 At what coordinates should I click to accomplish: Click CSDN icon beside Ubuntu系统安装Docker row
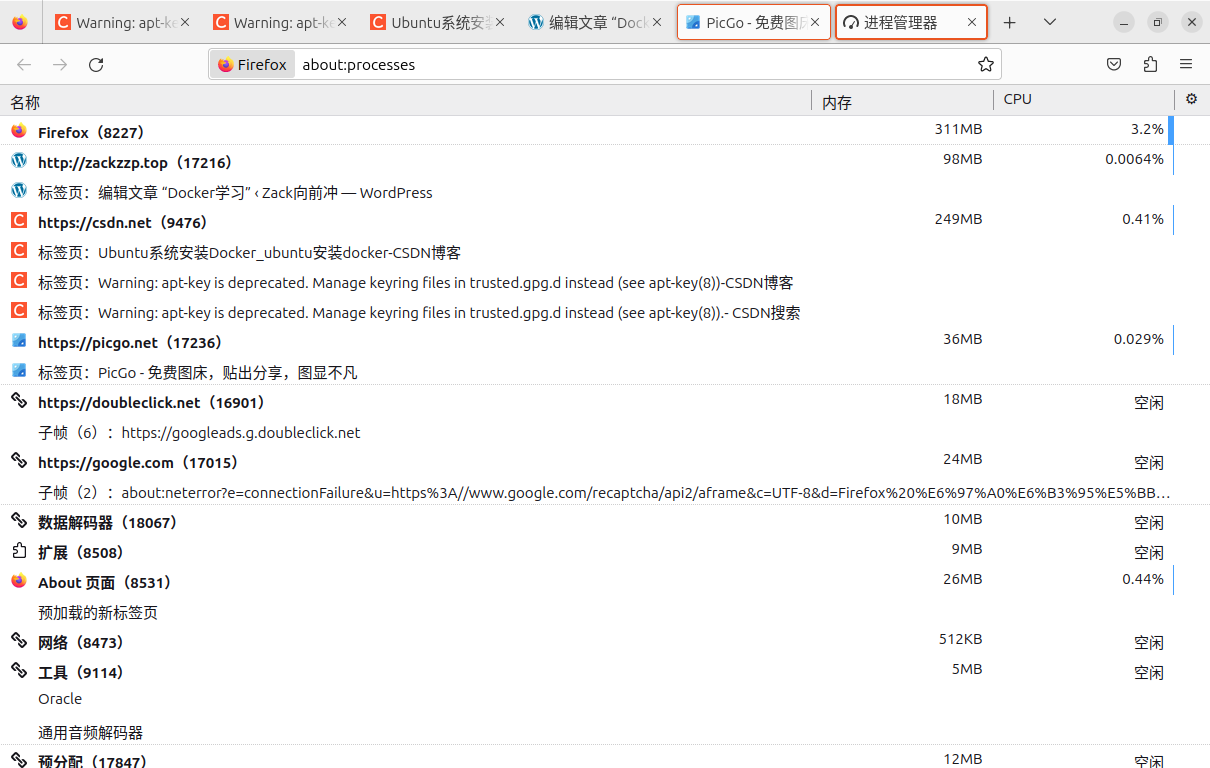[x=18, y=250]
